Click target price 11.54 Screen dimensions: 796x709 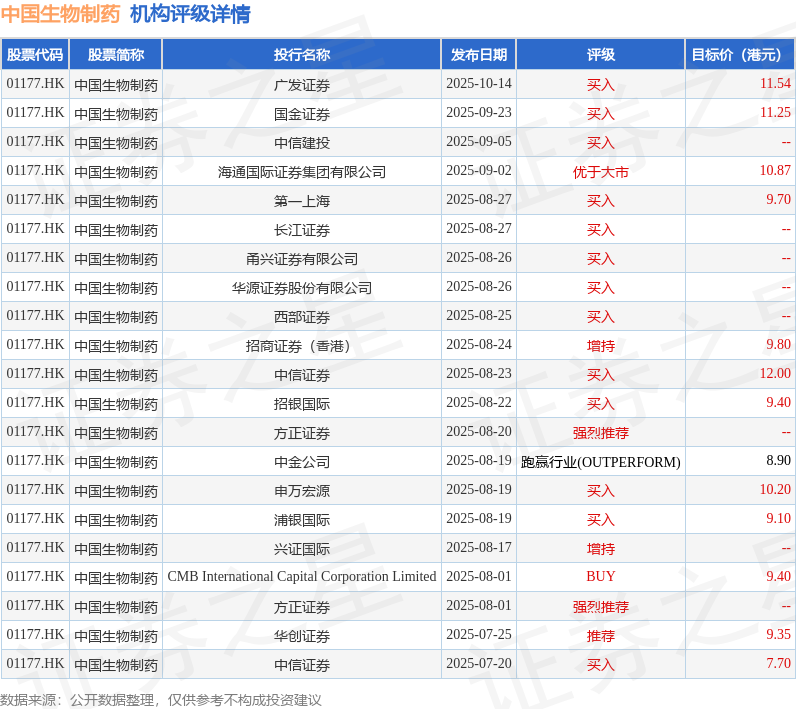pos(775,83)
